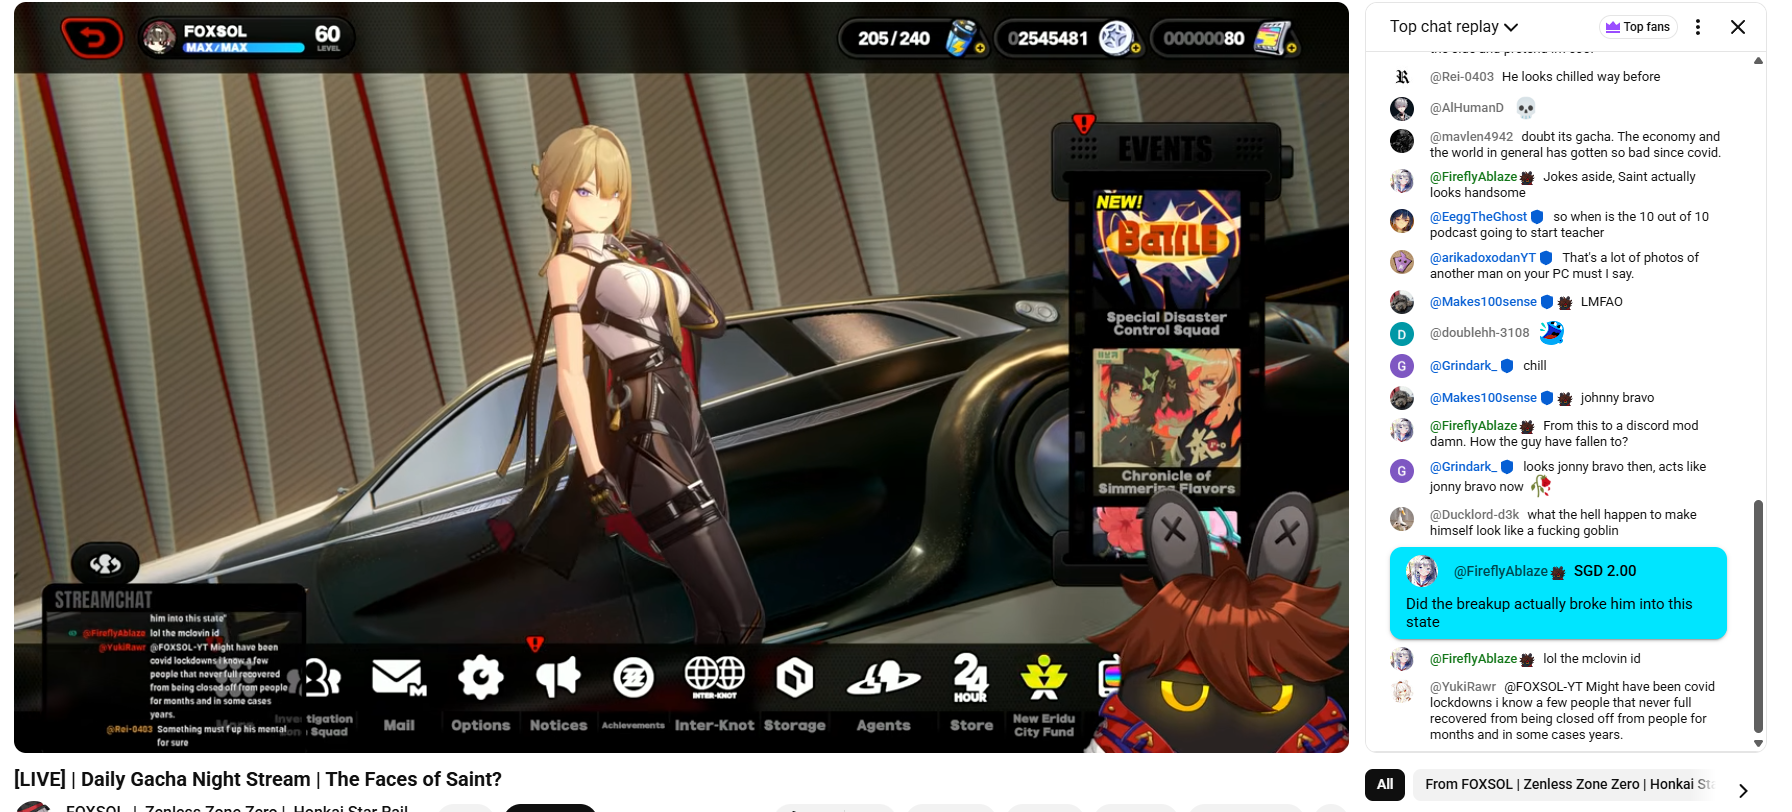
Task: Click the doublehh-3108 letter D avatar
Action: point(1402,334)
